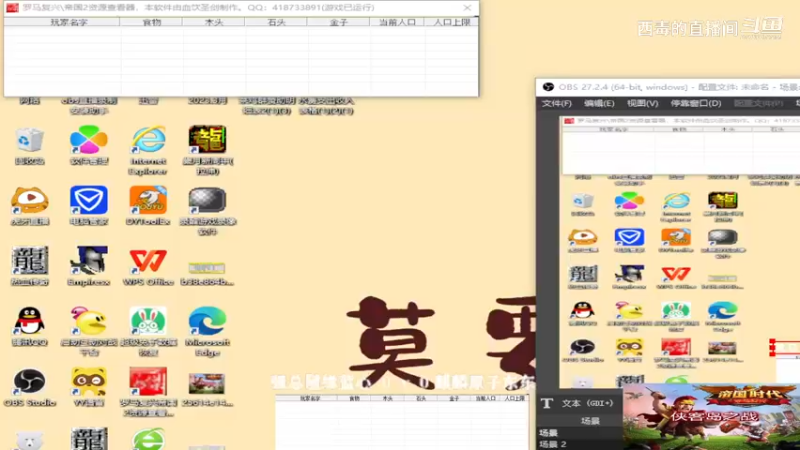Viewport: 800px width, 450px height.
Task: Open the yellow bar file icon beside WPS Office
Action: 207,268
